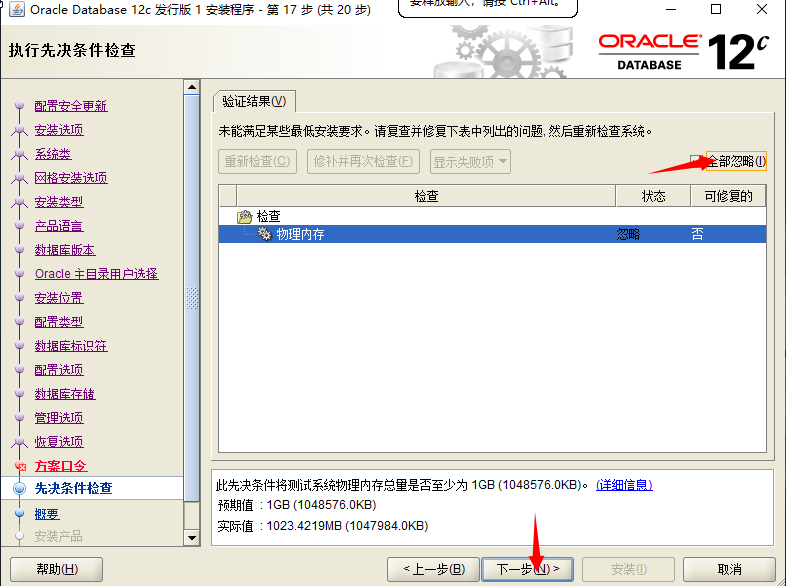
Task: Open the 配置安全更新 step
Action: pos(71,106)
